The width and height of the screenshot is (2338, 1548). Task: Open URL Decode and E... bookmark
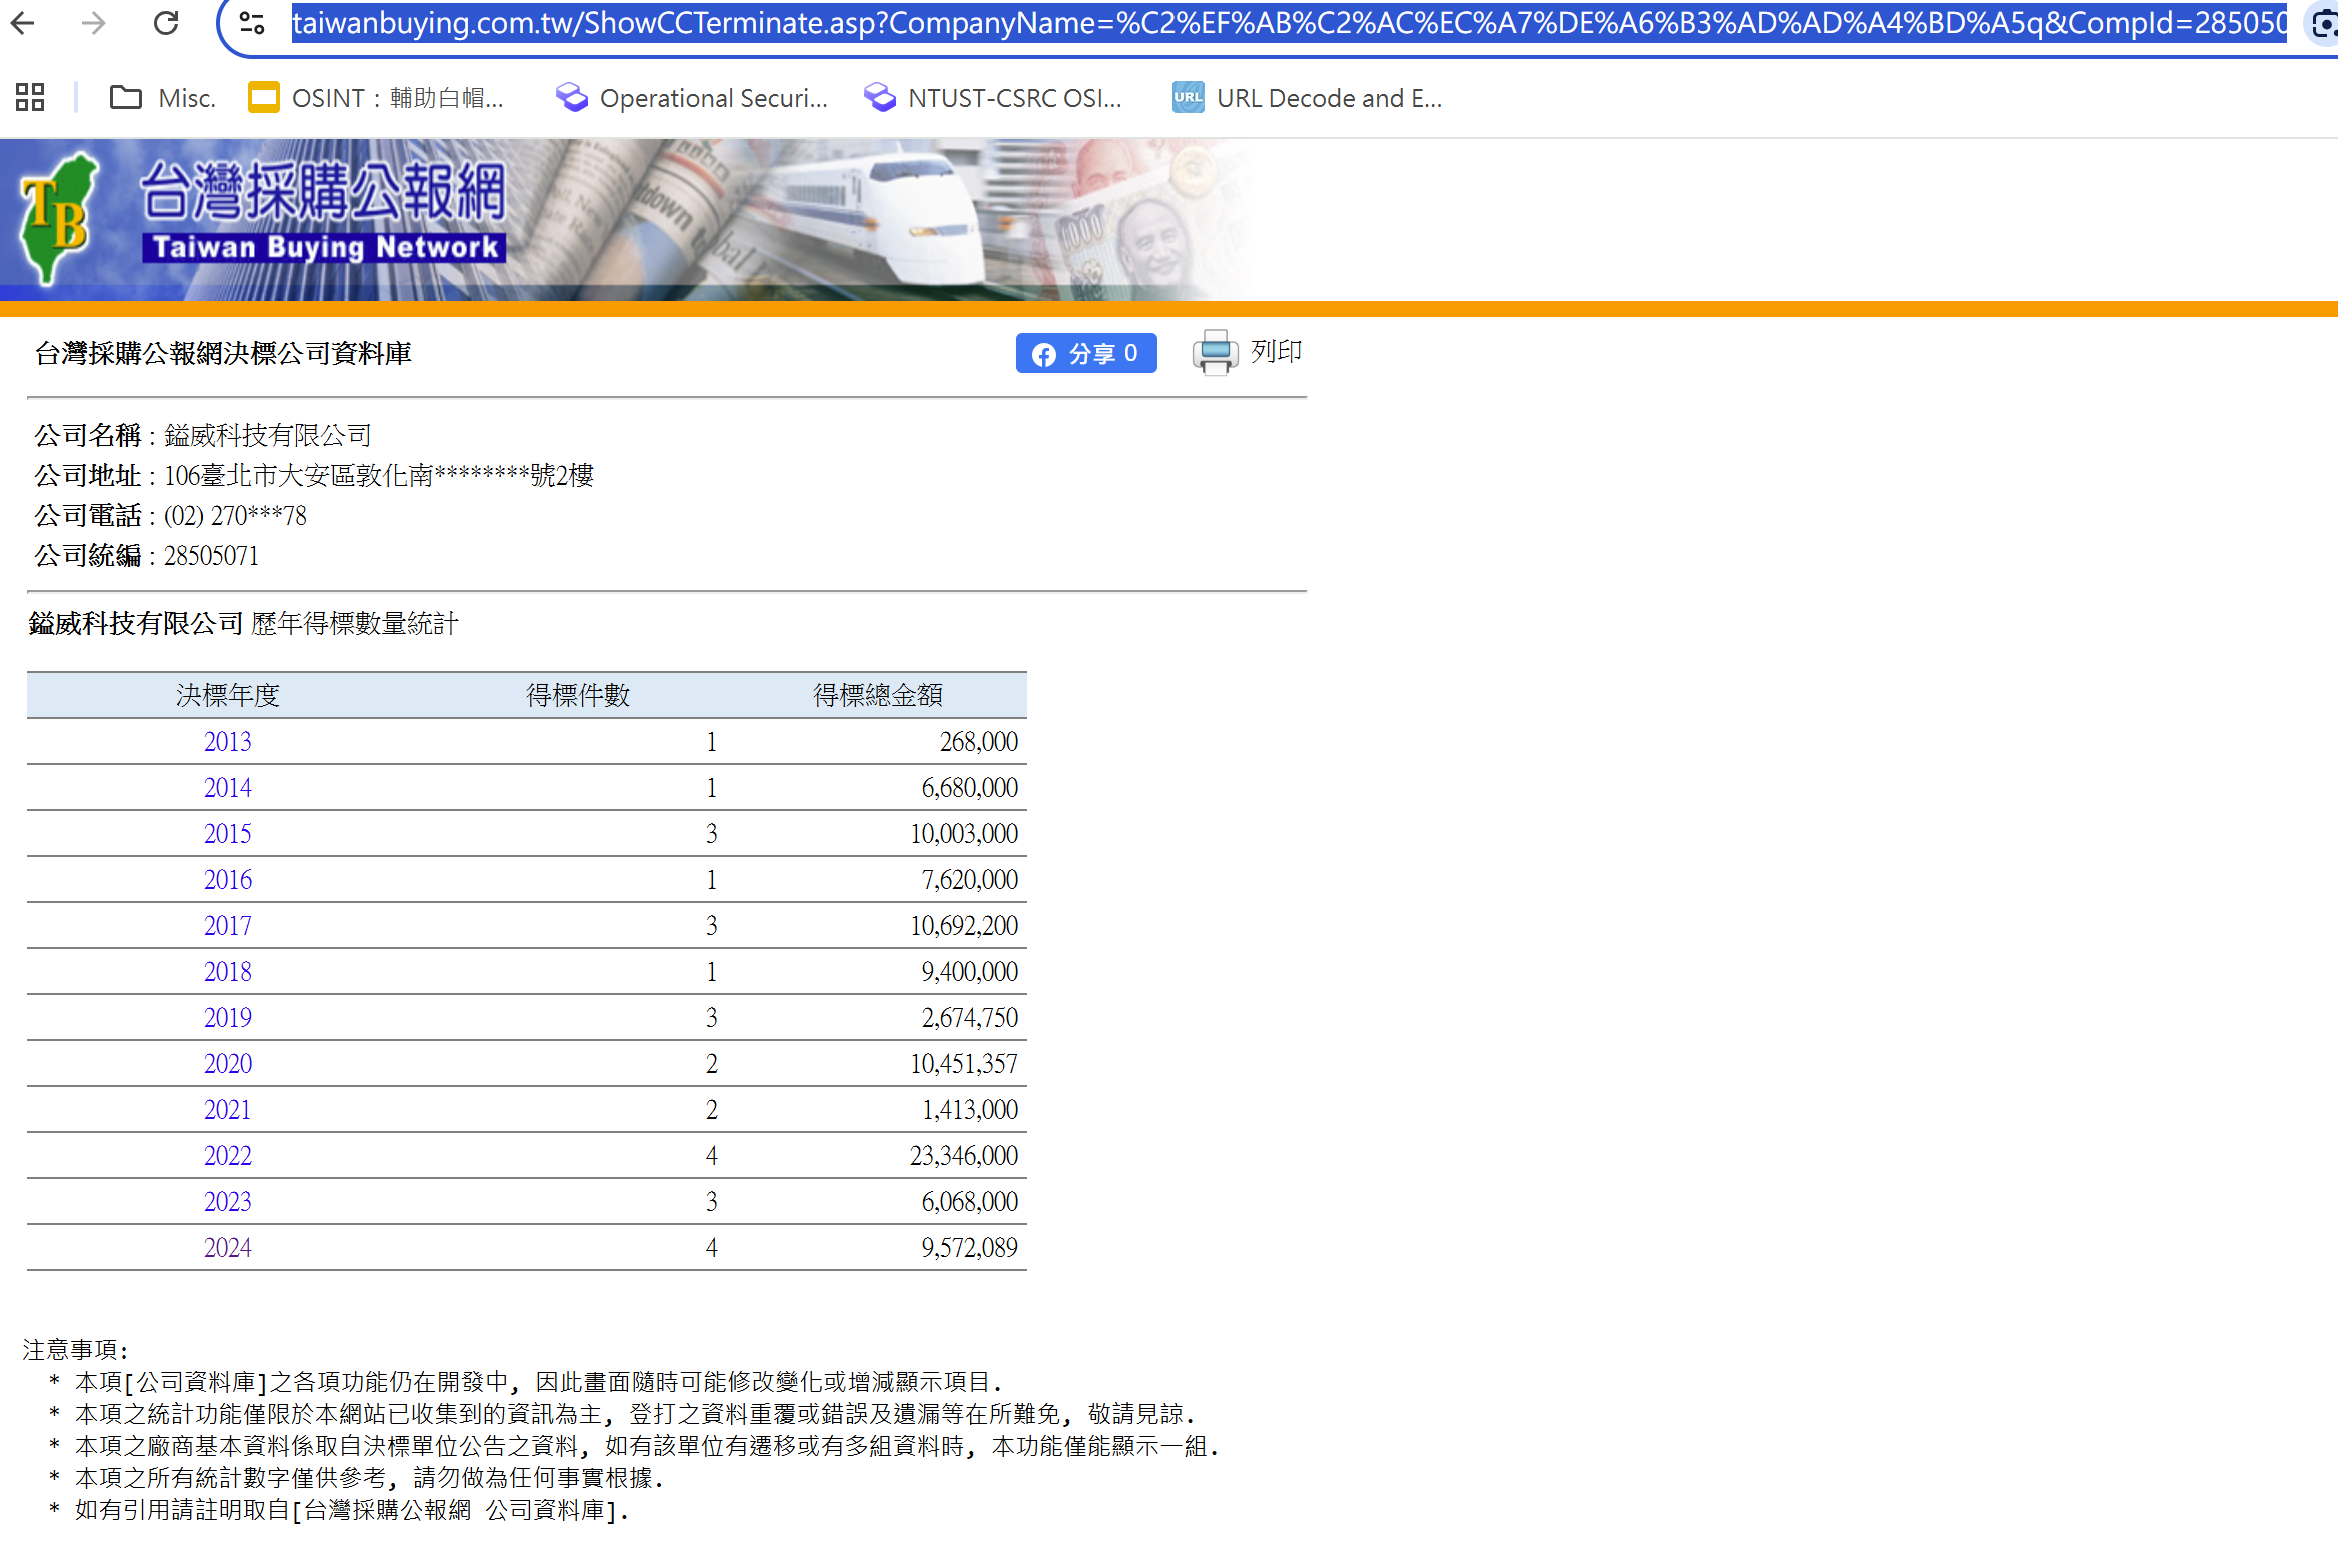click(x=1307, y=98)
